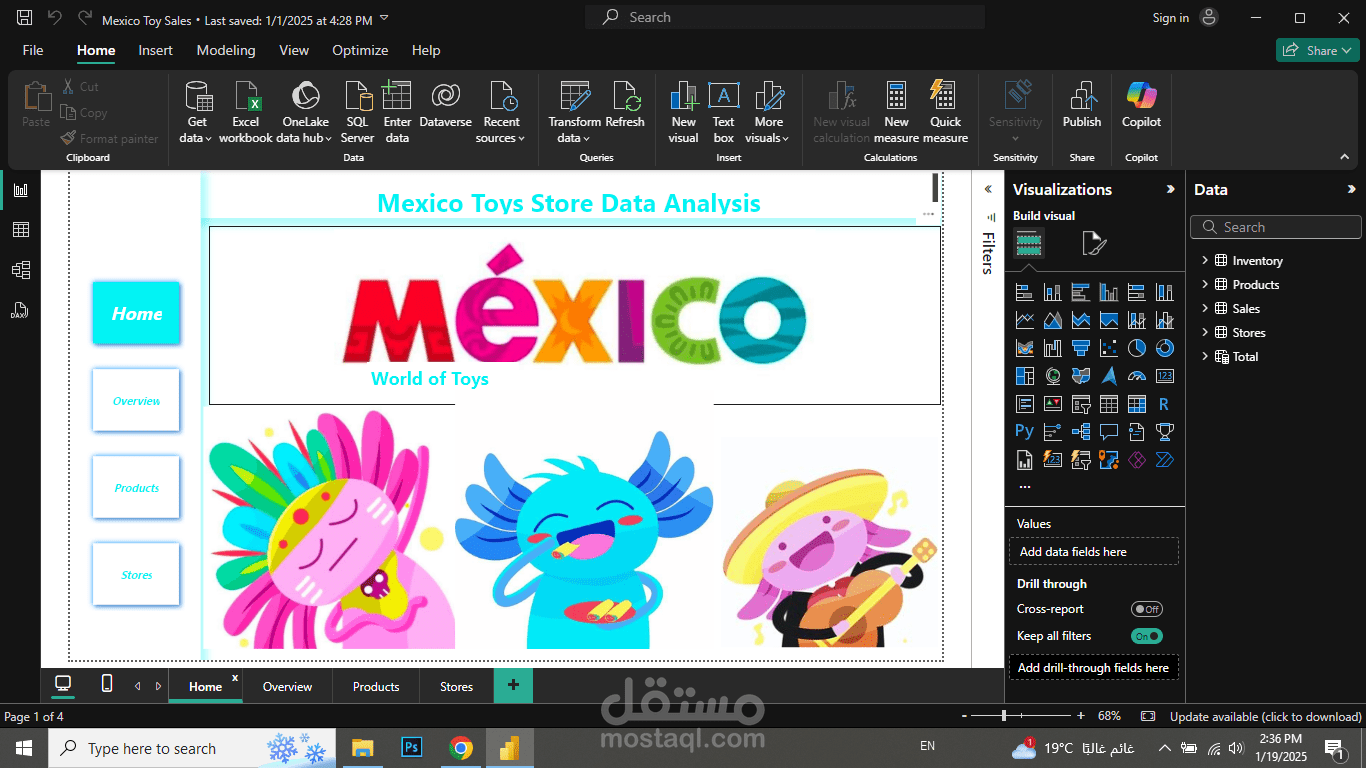This screenshot has height=768, width=1366.
Task: Select the line chart visual
Action: click(1024, 320)
